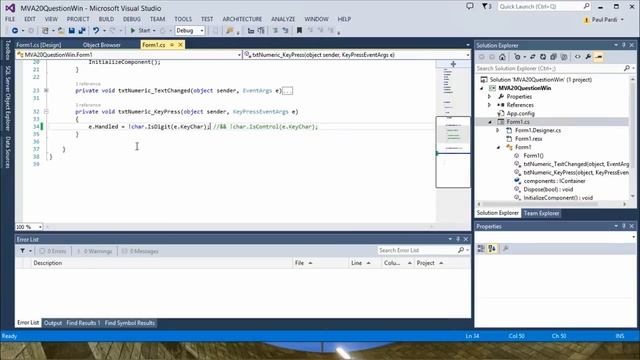Expand the Form1.Designer.cs node
Image resolution: width=640 pixels, height=360 pixels.
pos(498,130)
